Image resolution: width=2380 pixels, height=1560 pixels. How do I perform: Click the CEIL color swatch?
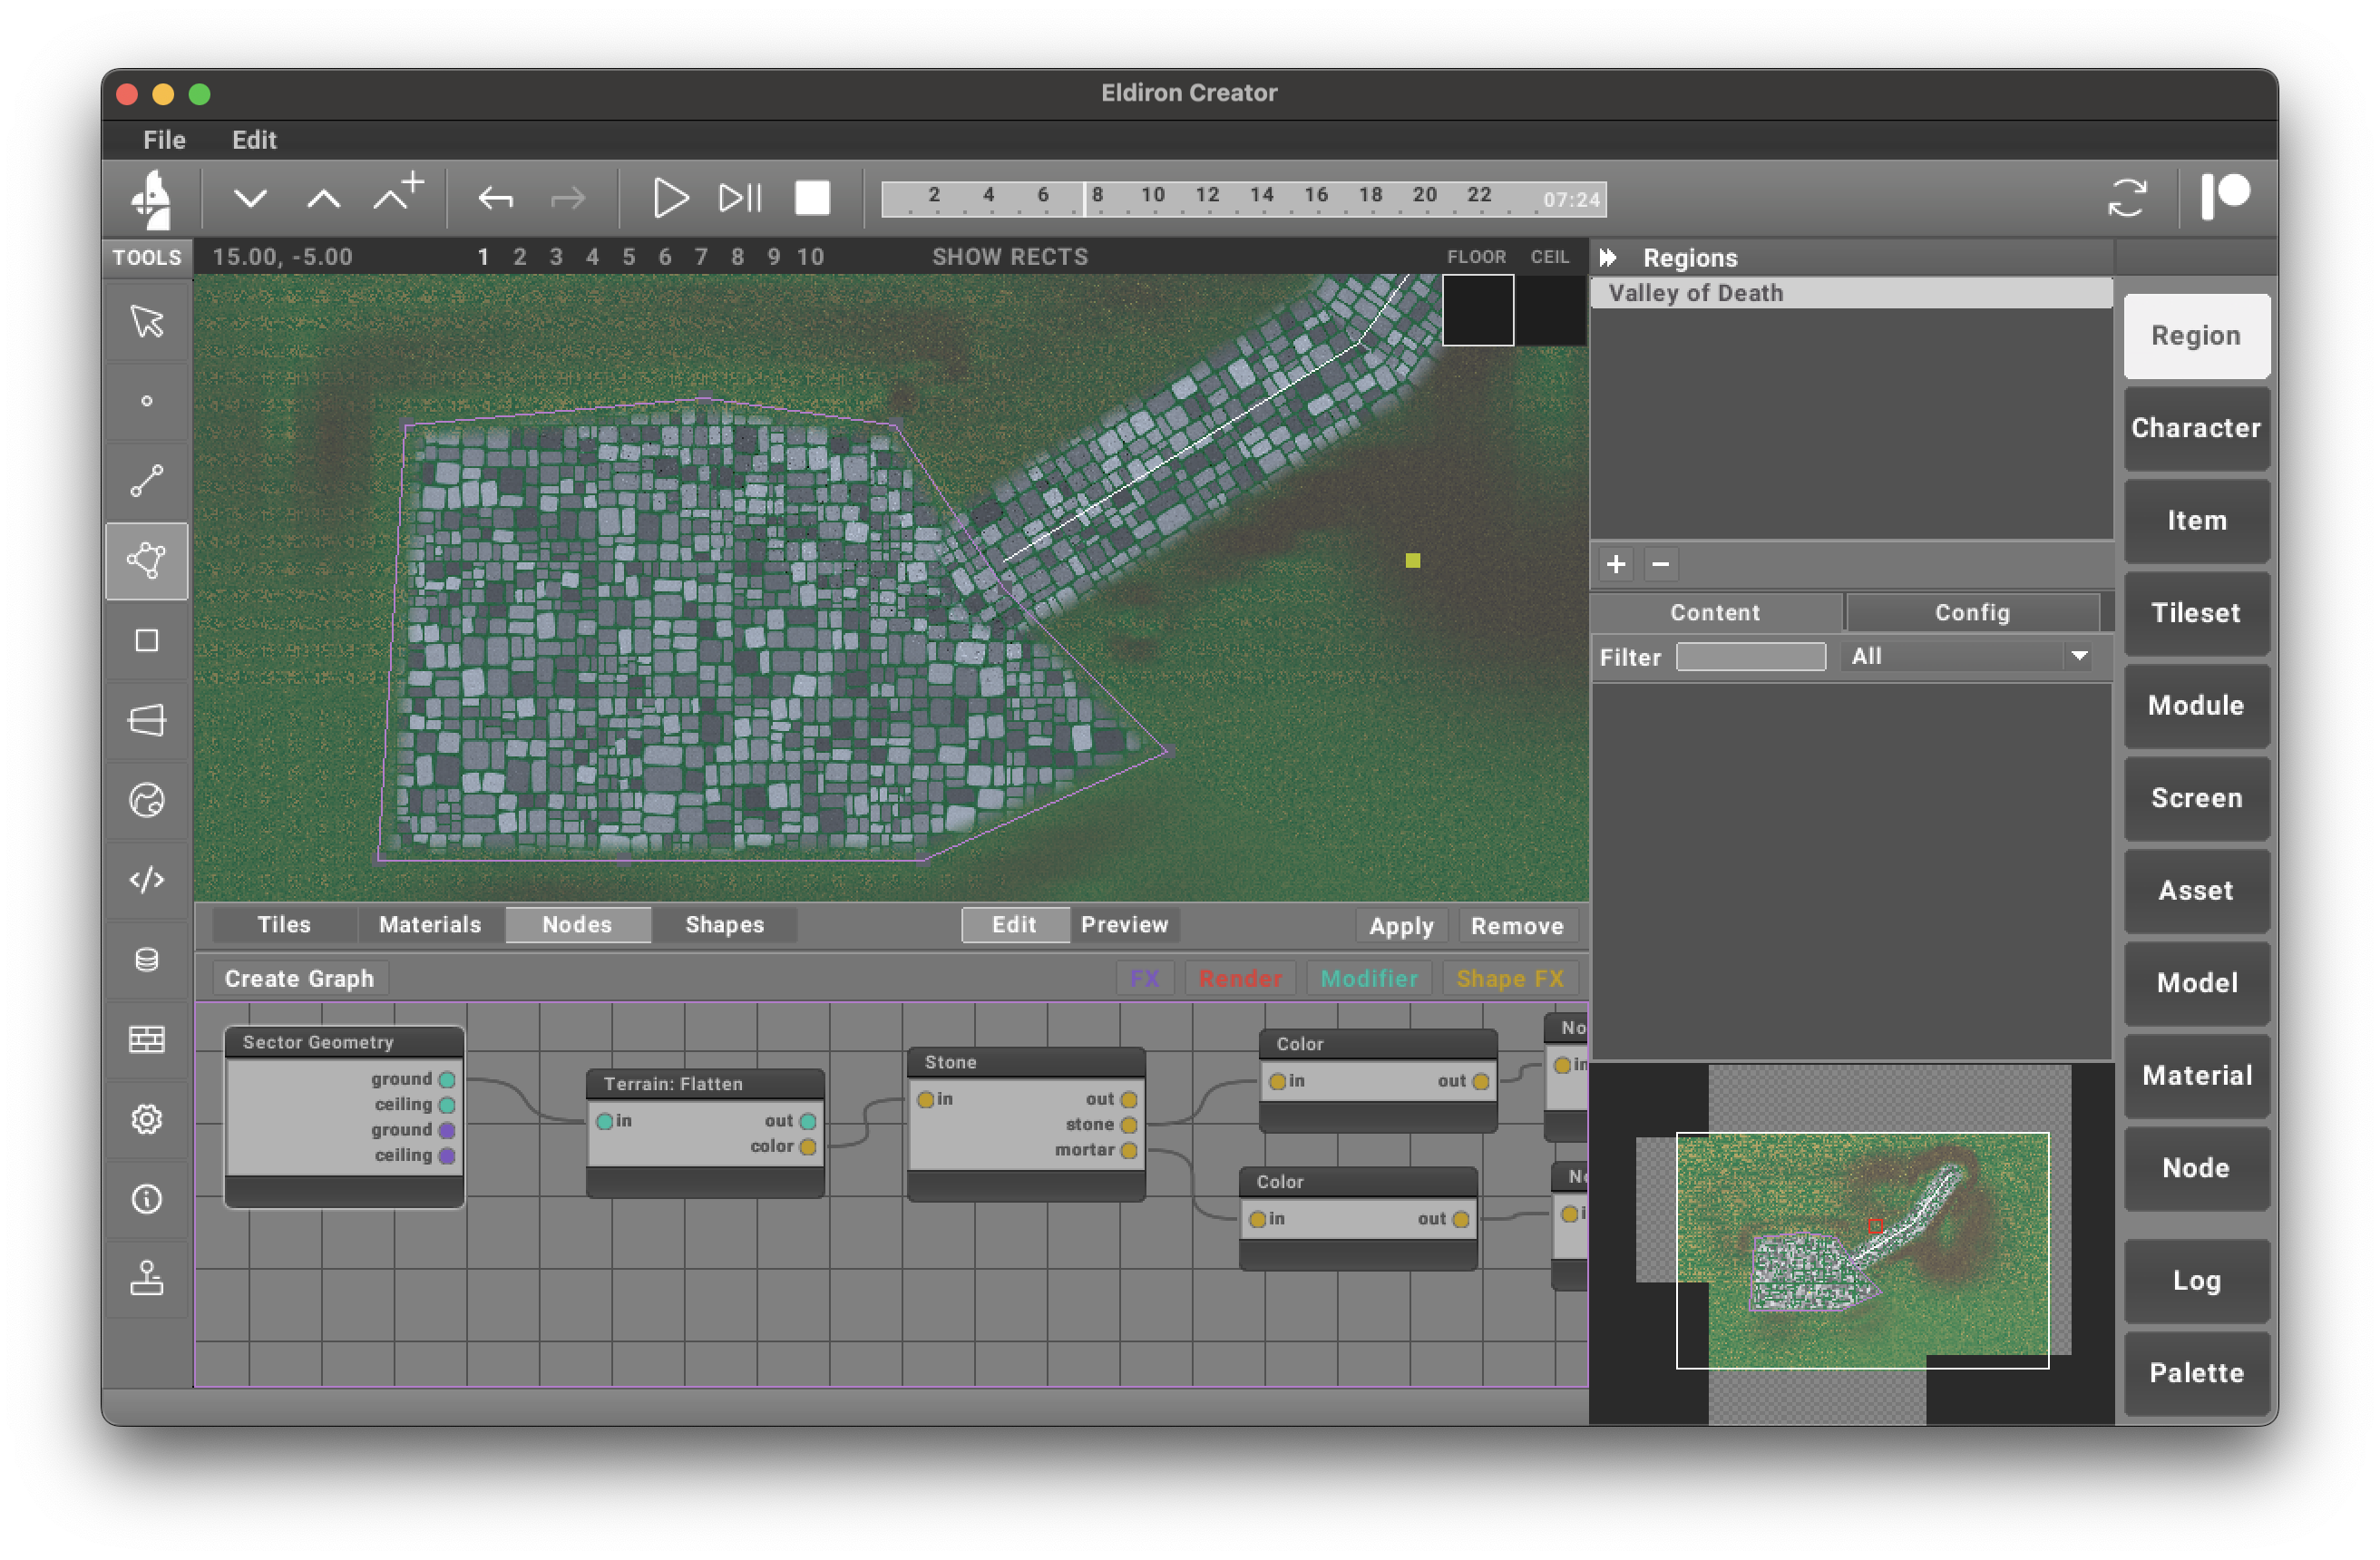tap(1551, 310)
